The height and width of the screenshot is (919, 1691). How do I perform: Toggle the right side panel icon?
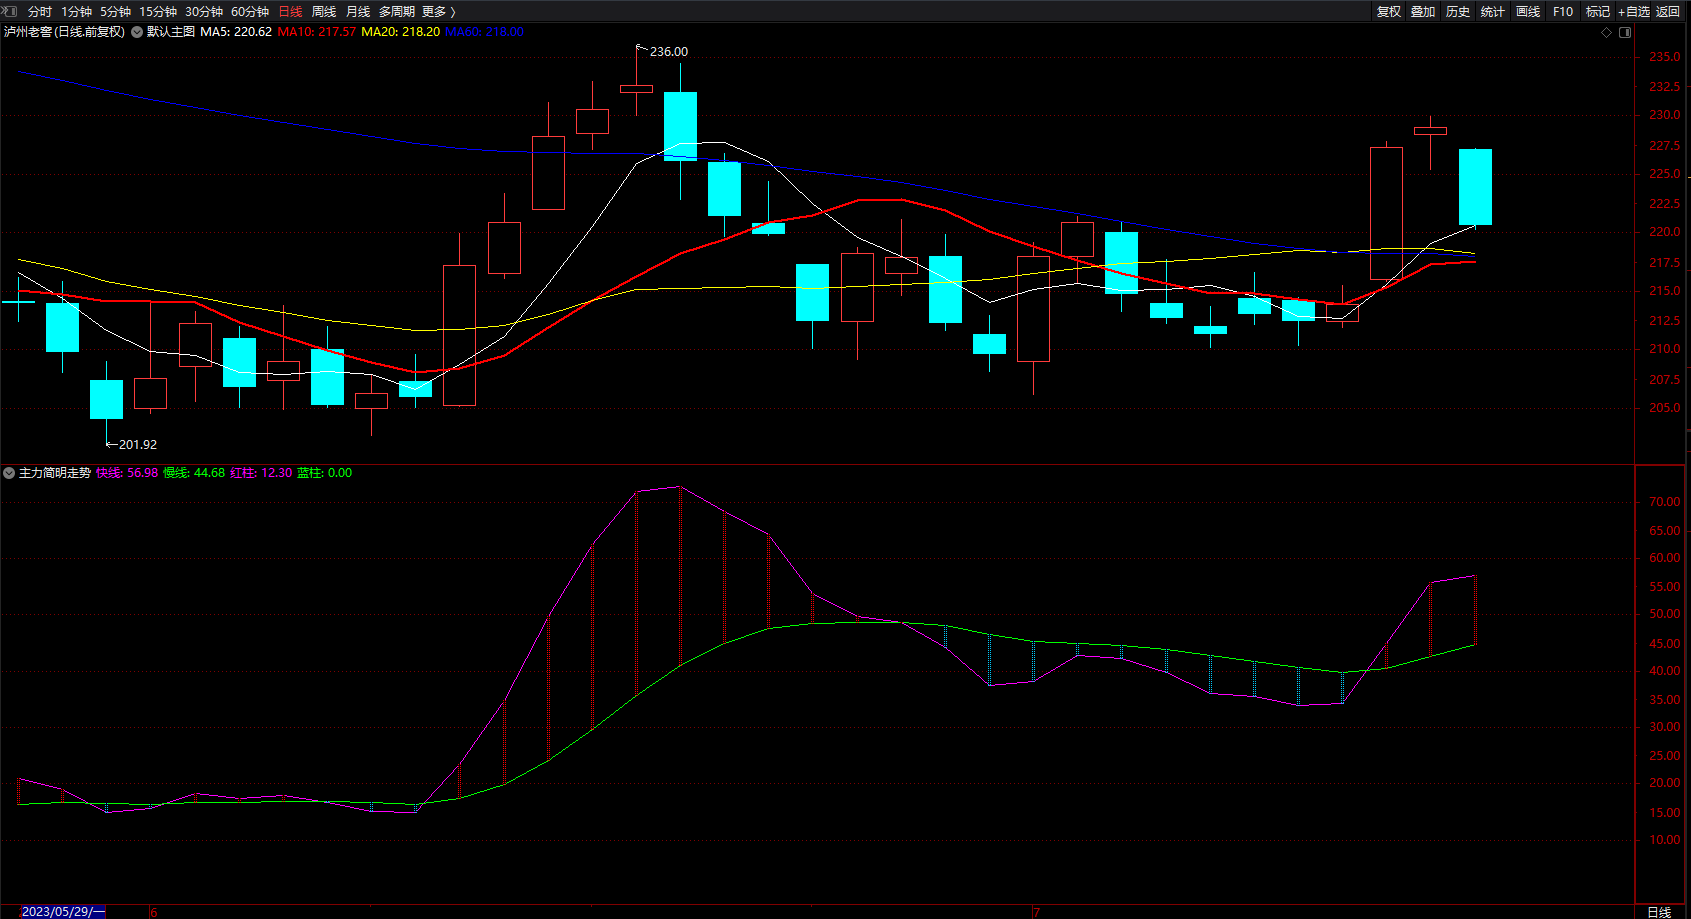(1625, 32)
